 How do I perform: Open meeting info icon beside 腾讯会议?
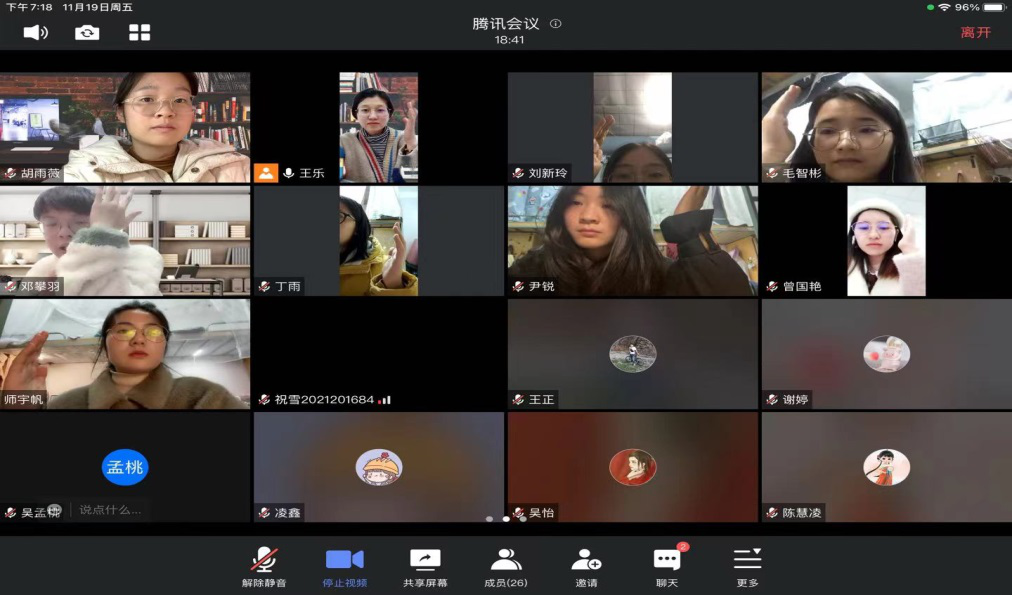pyautogui.click(x=556, y=24)
